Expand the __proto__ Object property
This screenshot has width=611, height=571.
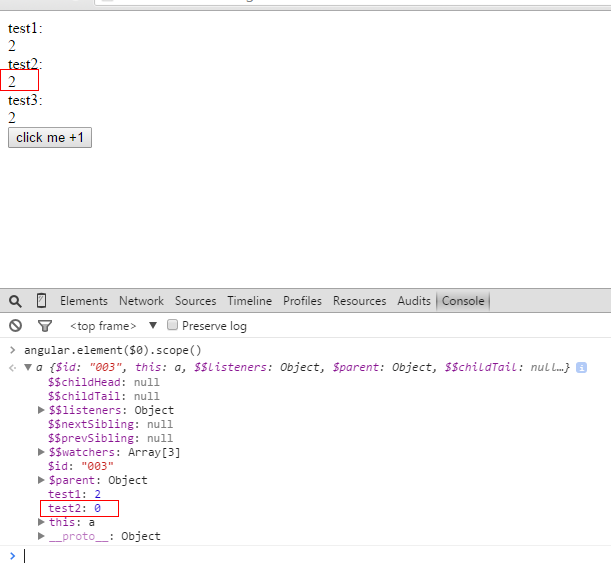click(41, 536)
